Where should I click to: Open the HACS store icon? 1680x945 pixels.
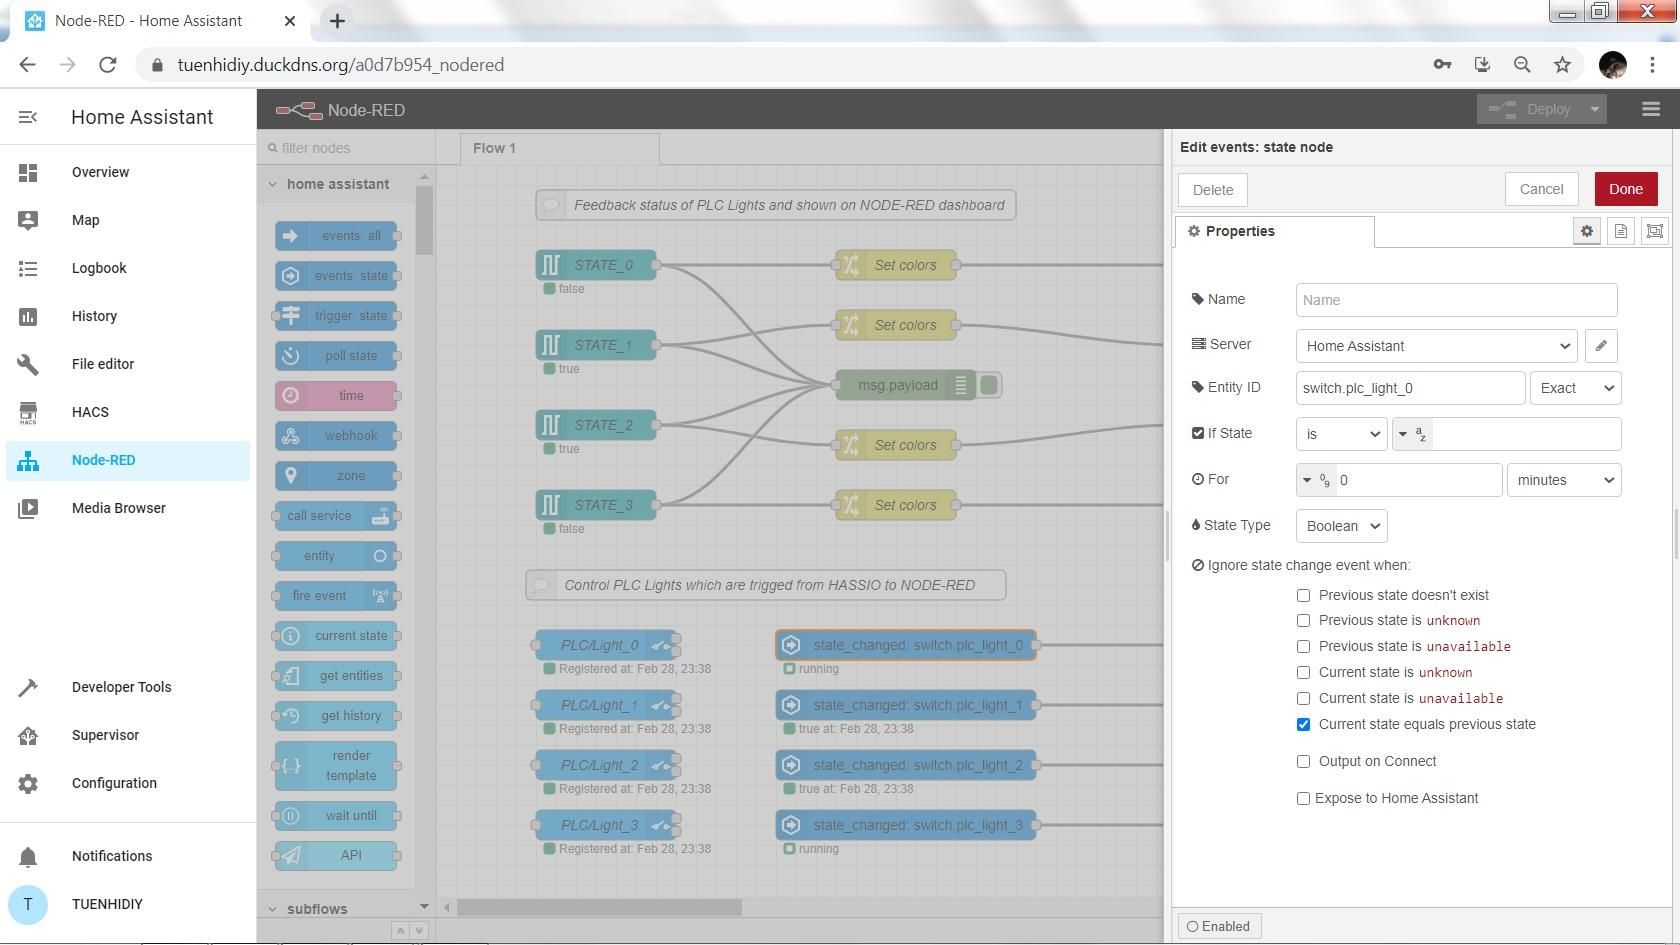point(28,412)
